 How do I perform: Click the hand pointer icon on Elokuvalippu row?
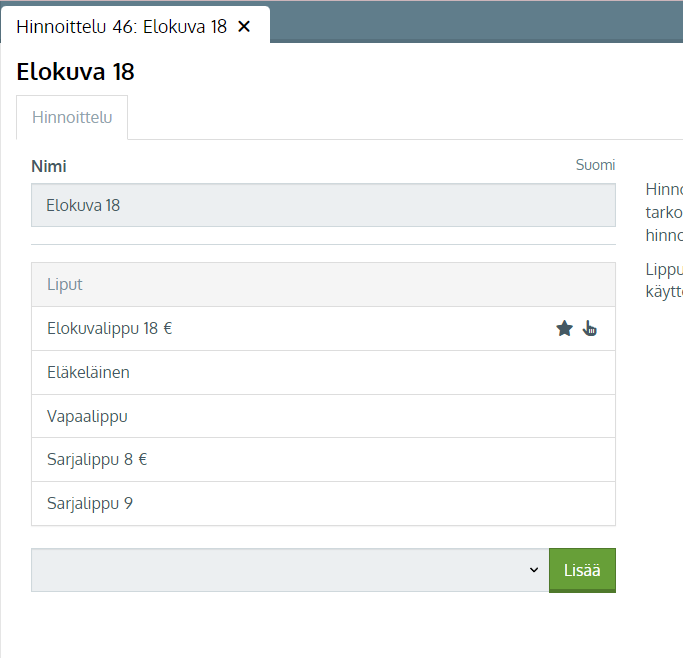(x=590, y=328)
